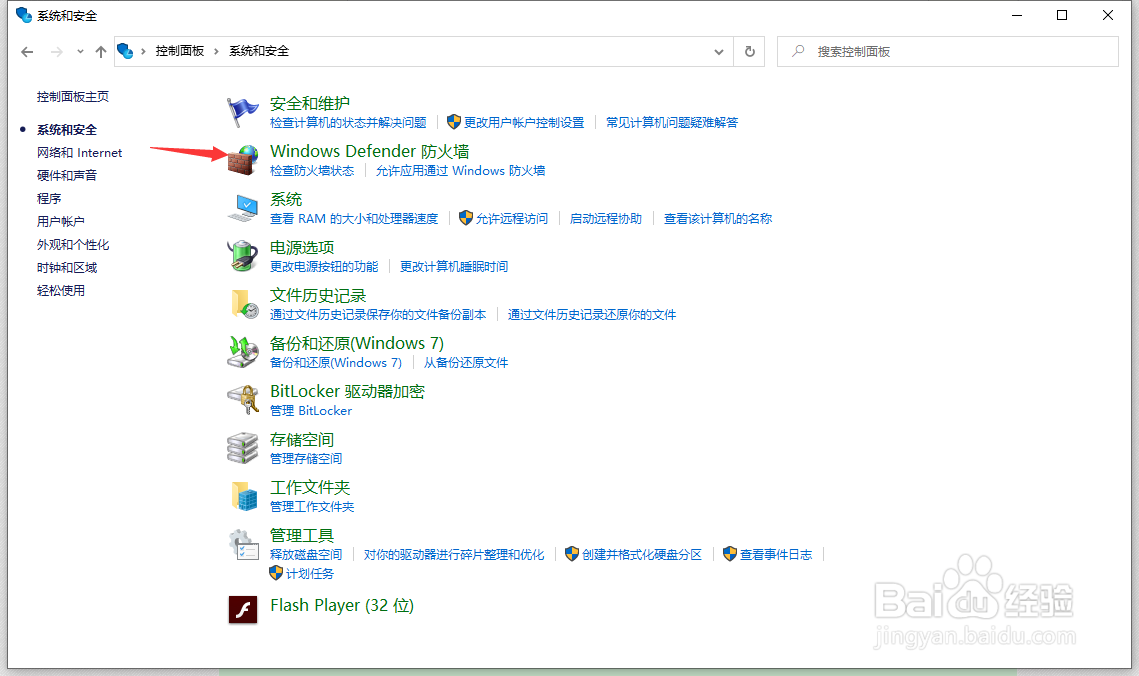The width and height of the screenshot is (1139, 676).
Task: Select 硬件和声音 category in sidebar
Action: point(67,175)
